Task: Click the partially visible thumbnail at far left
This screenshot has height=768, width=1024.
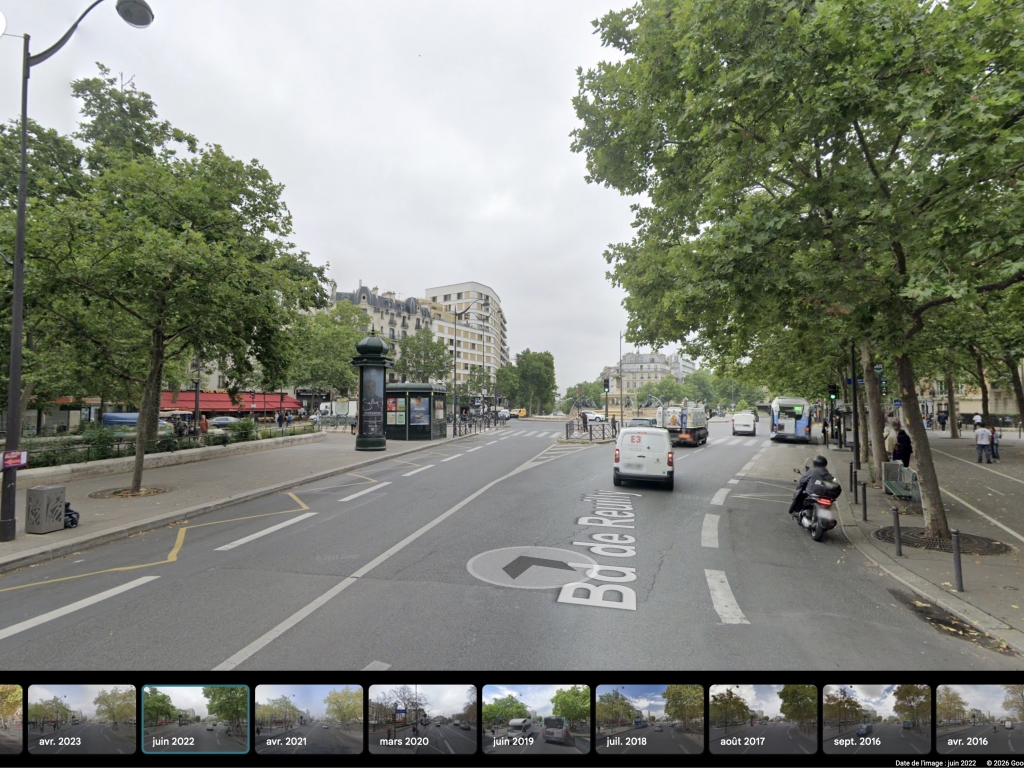Action: point(10,718)
